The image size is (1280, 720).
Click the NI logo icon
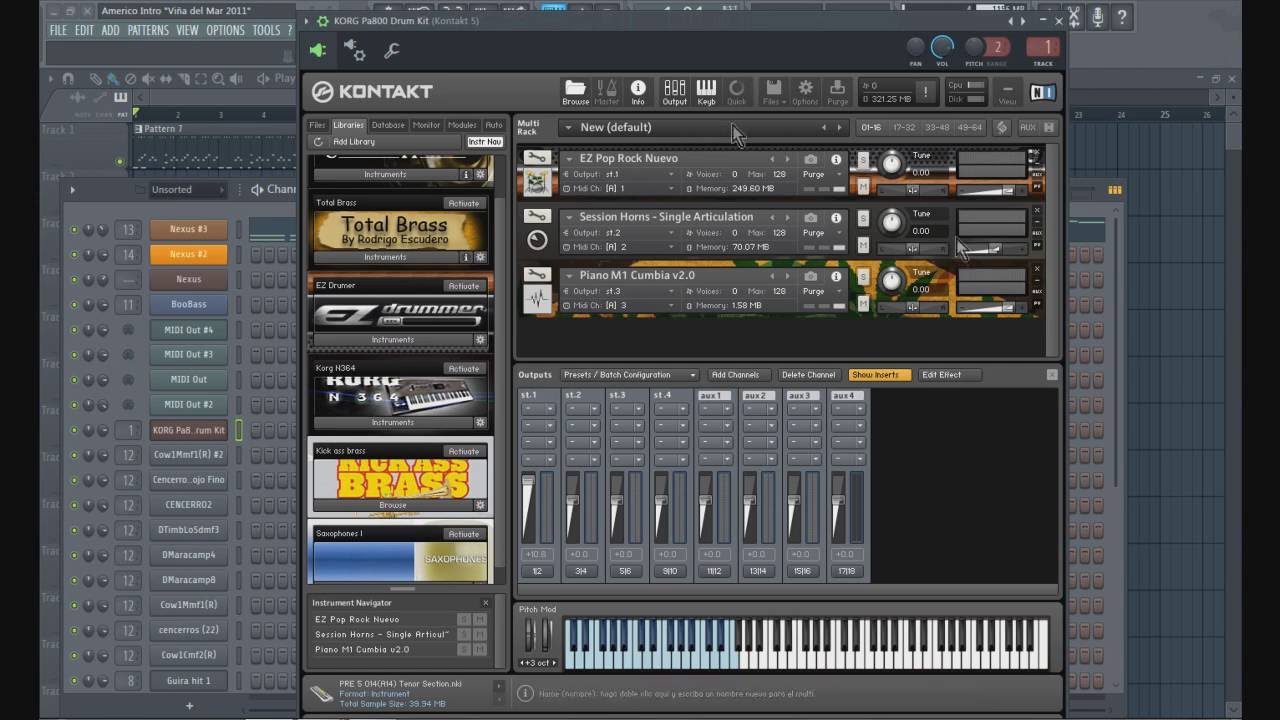tap(1041, 92)
